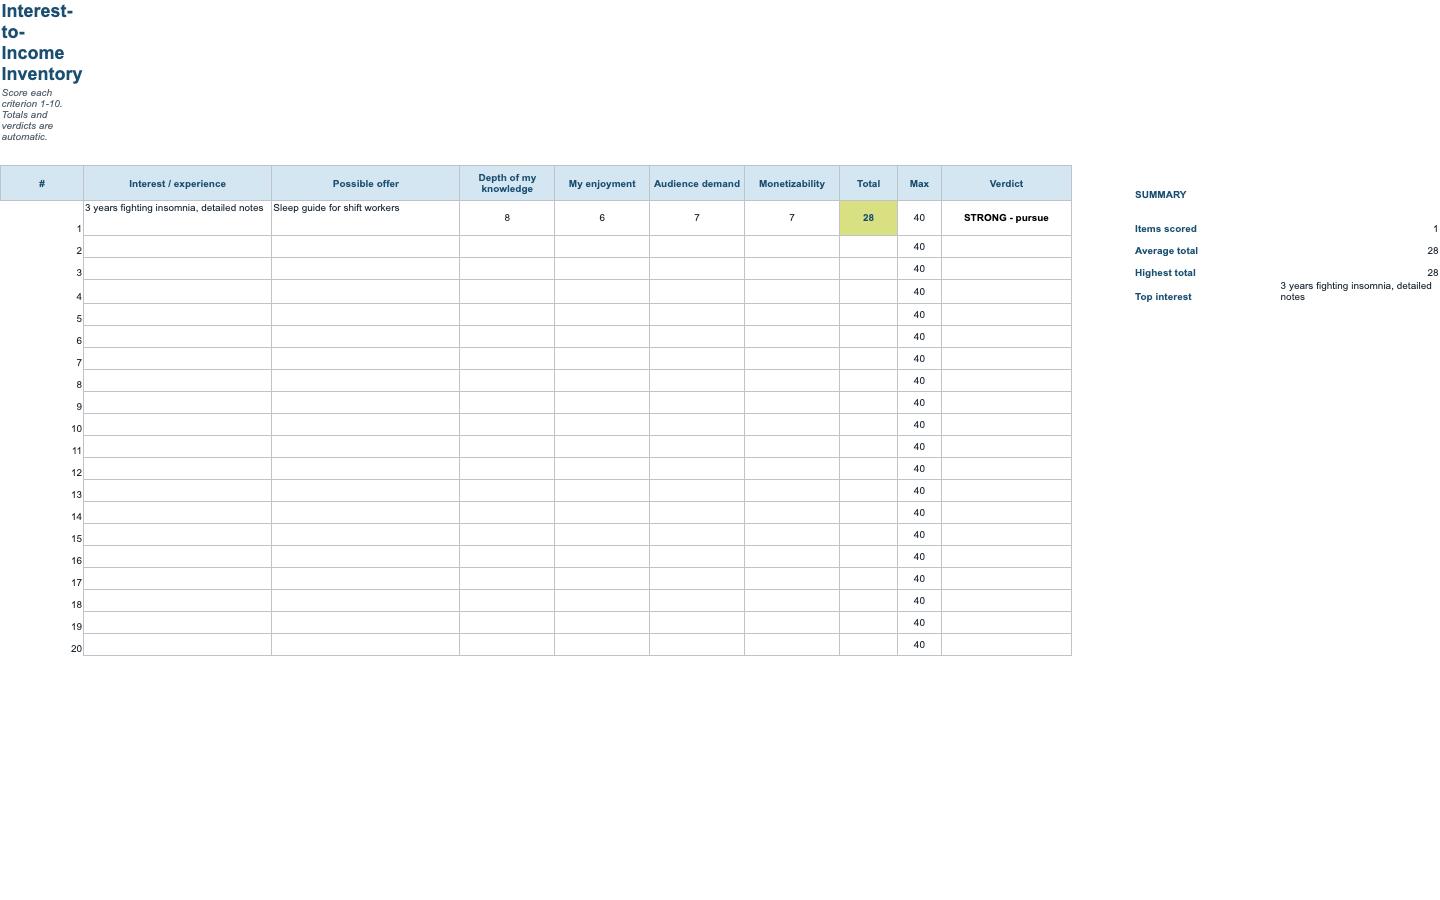Click the 'STRONG - pursue' verdict cell

[1006, 218]
